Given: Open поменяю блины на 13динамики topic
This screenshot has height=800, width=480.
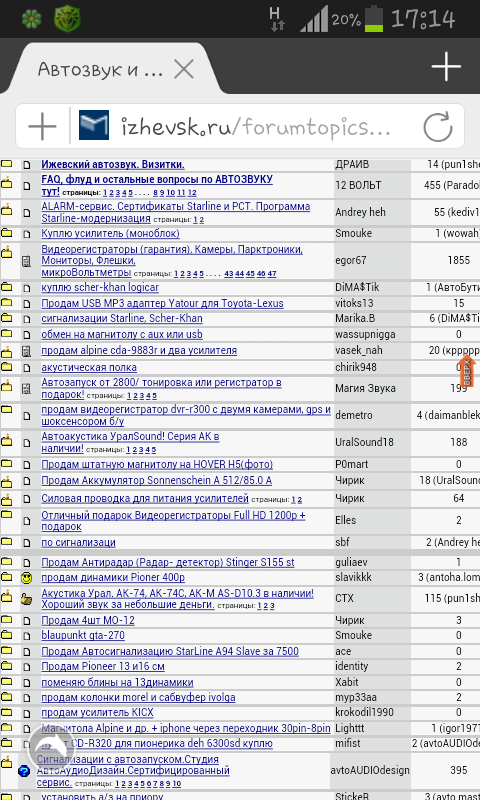Looking at the screenshot, I should [x=117, y=682].
